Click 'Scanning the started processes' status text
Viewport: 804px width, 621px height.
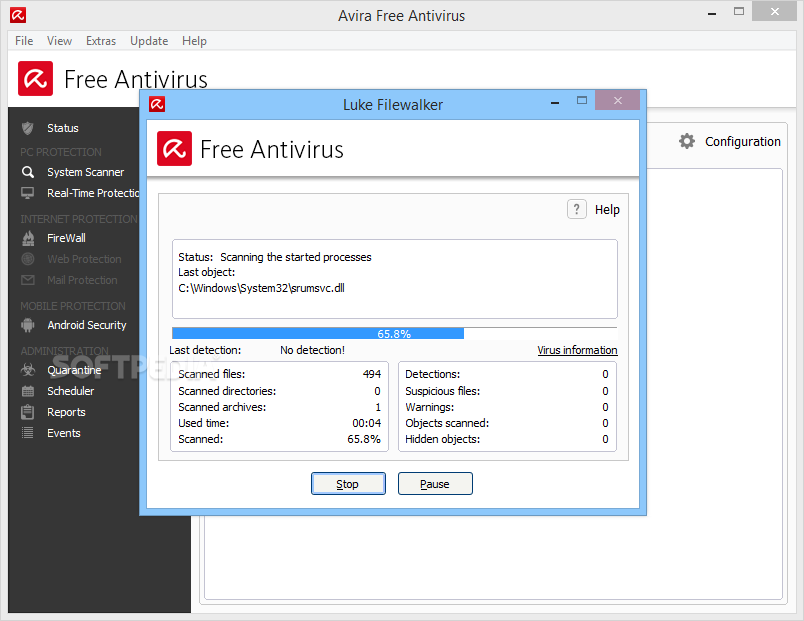(x=296, y=257)
